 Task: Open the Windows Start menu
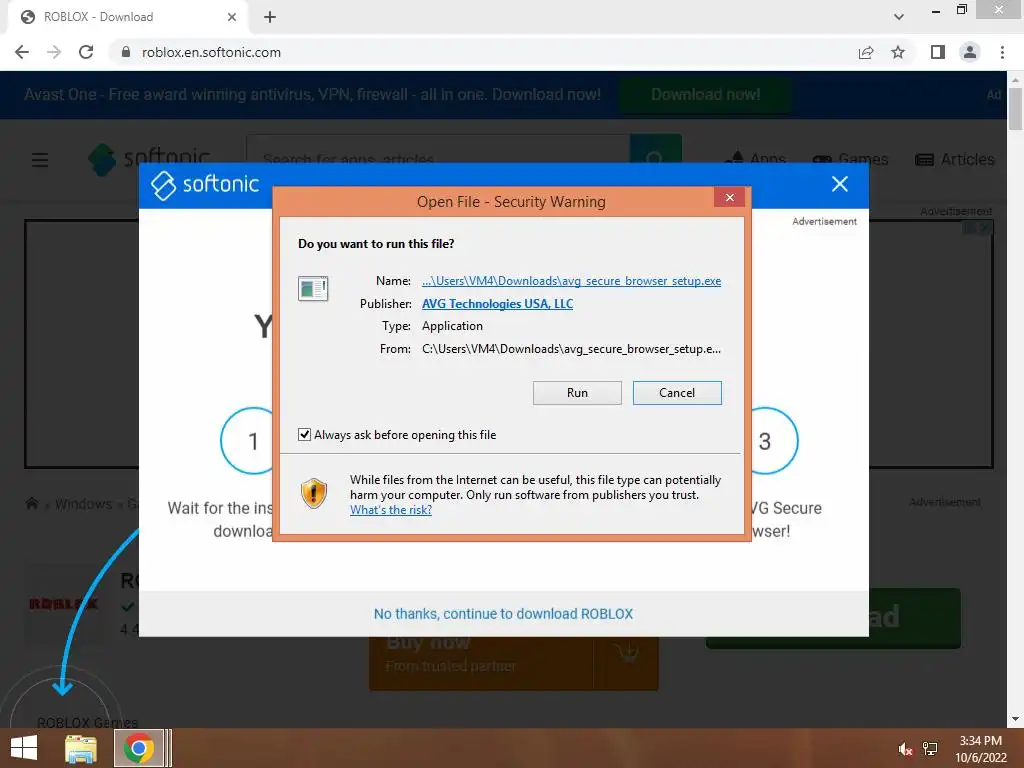[24, 748]
